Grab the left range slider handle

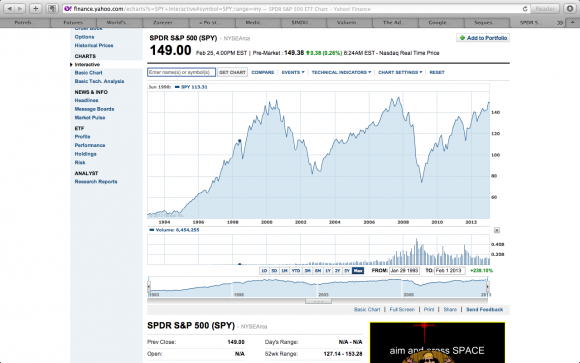149,286
